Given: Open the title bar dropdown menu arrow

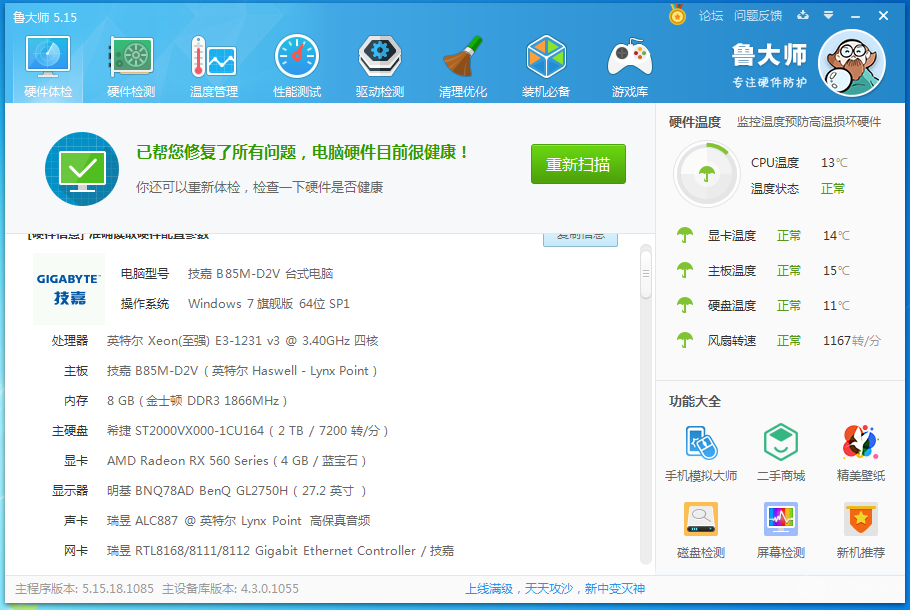Looking at the screenshot, I should click(829, 16).
